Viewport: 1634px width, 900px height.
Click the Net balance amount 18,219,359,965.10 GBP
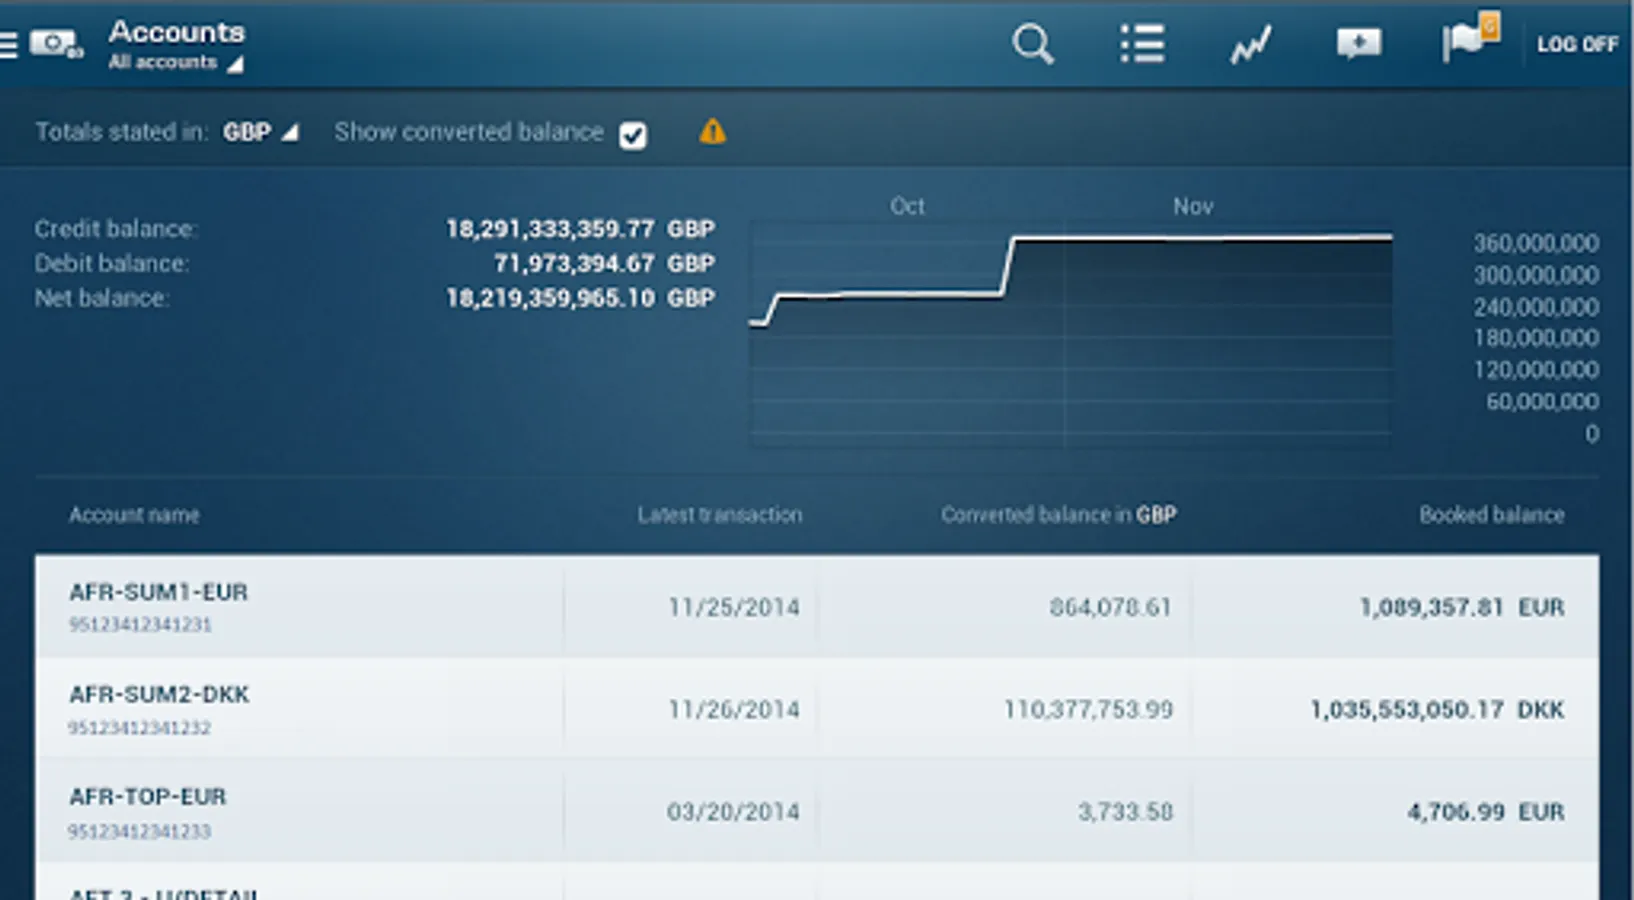point(580,298)
